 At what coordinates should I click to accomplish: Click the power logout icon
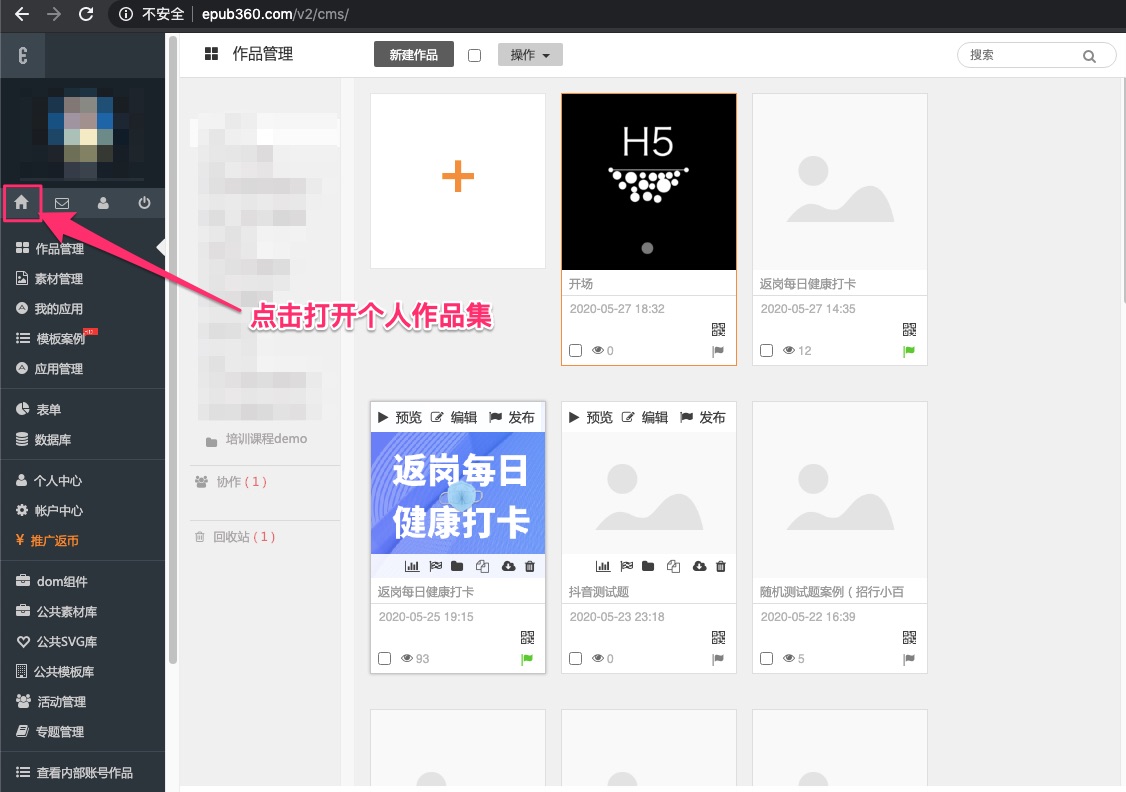(144, 203)
